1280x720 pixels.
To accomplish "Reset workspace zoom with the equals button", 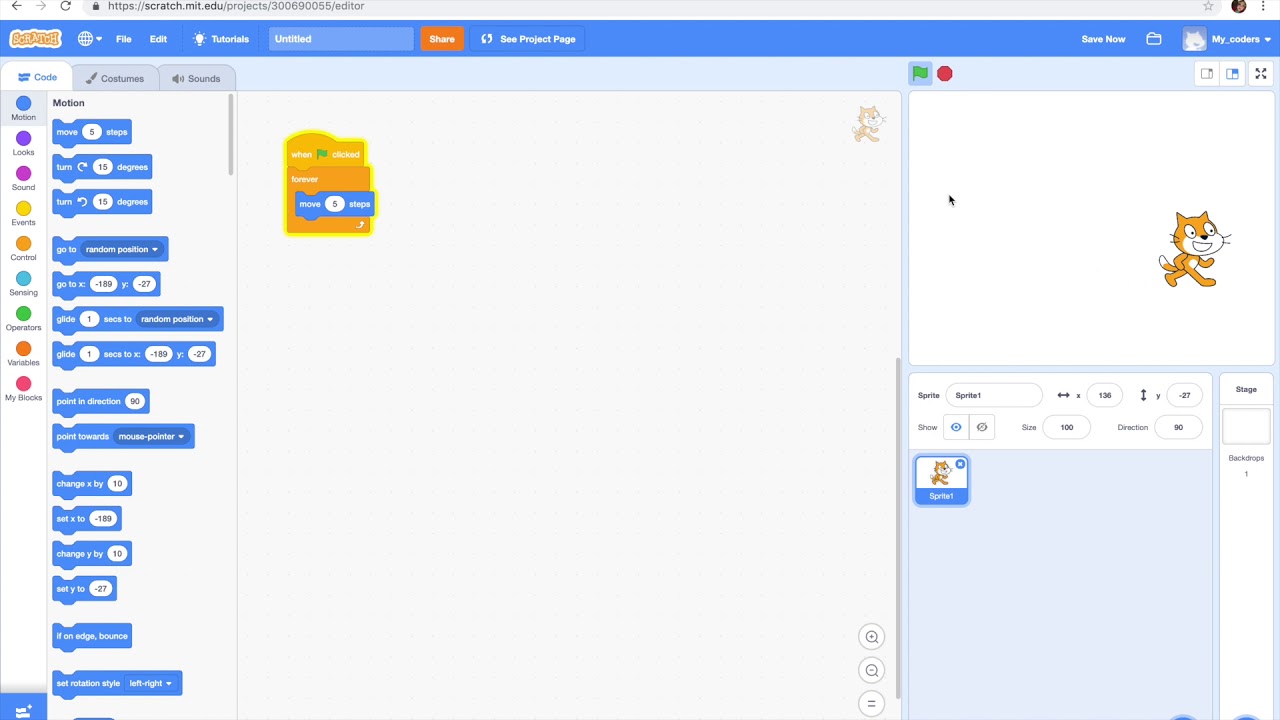I will [x=872, y=704].
